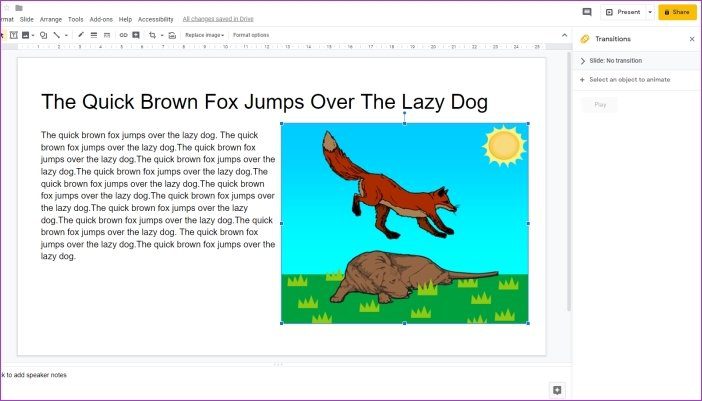Open the Replace image dropdown
This screenshot has height=401, width=702.
pos(204,35)
